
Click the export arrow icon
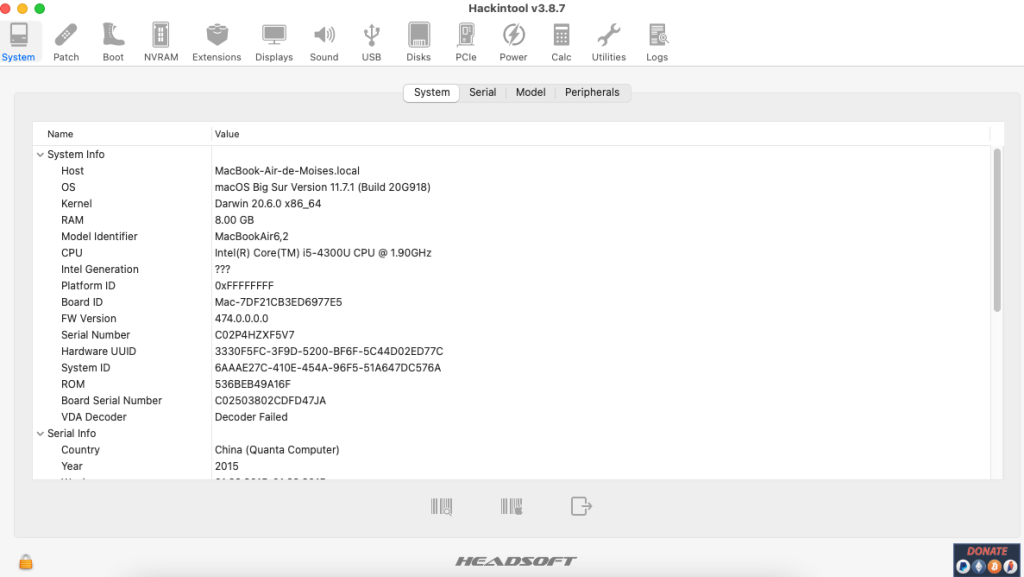(581, 507)
